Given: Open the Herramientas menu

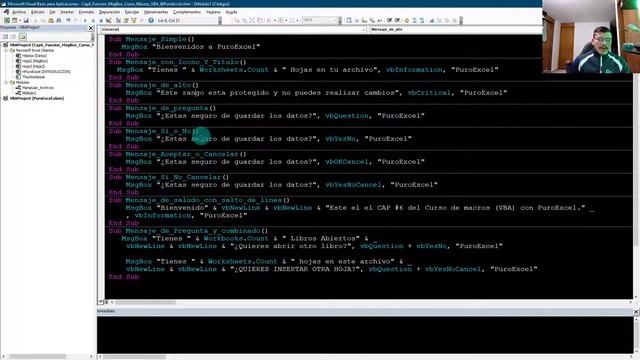Looking at the screenshot, I should click(x=156, y=12).
